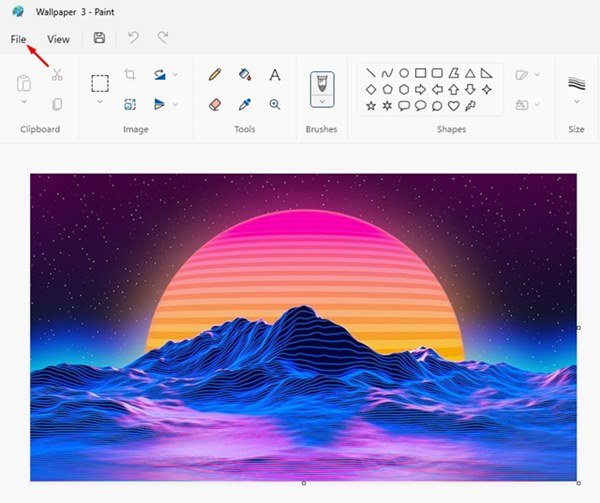
Task: Pick the Right arrow shape
Action: pos(421,90)
